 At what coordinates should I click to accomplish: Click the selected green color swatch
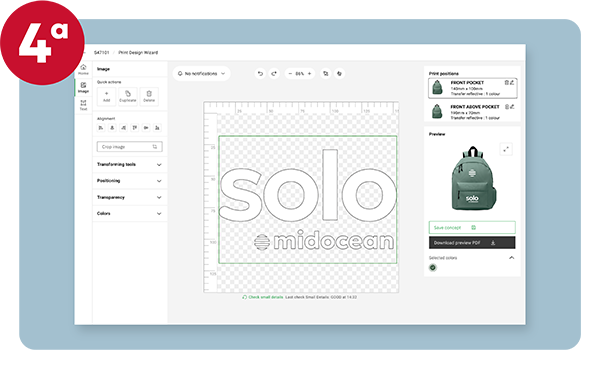point(433,268)
